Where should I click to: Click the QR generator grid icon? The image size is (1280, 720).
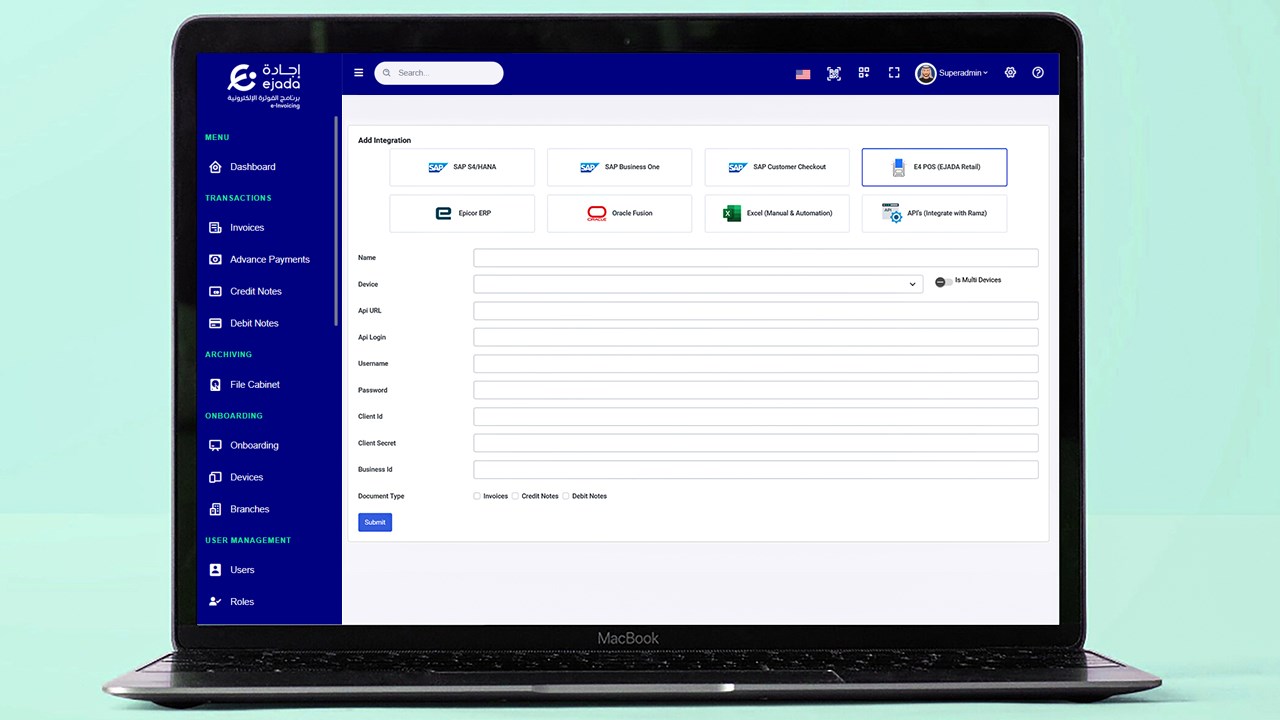[x=864, y=72]
